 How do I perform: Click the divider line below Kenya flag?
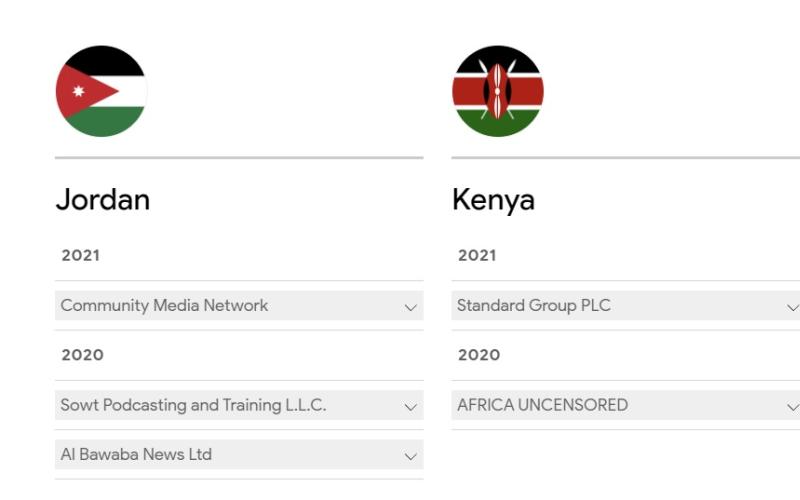[x=625, y=157]
